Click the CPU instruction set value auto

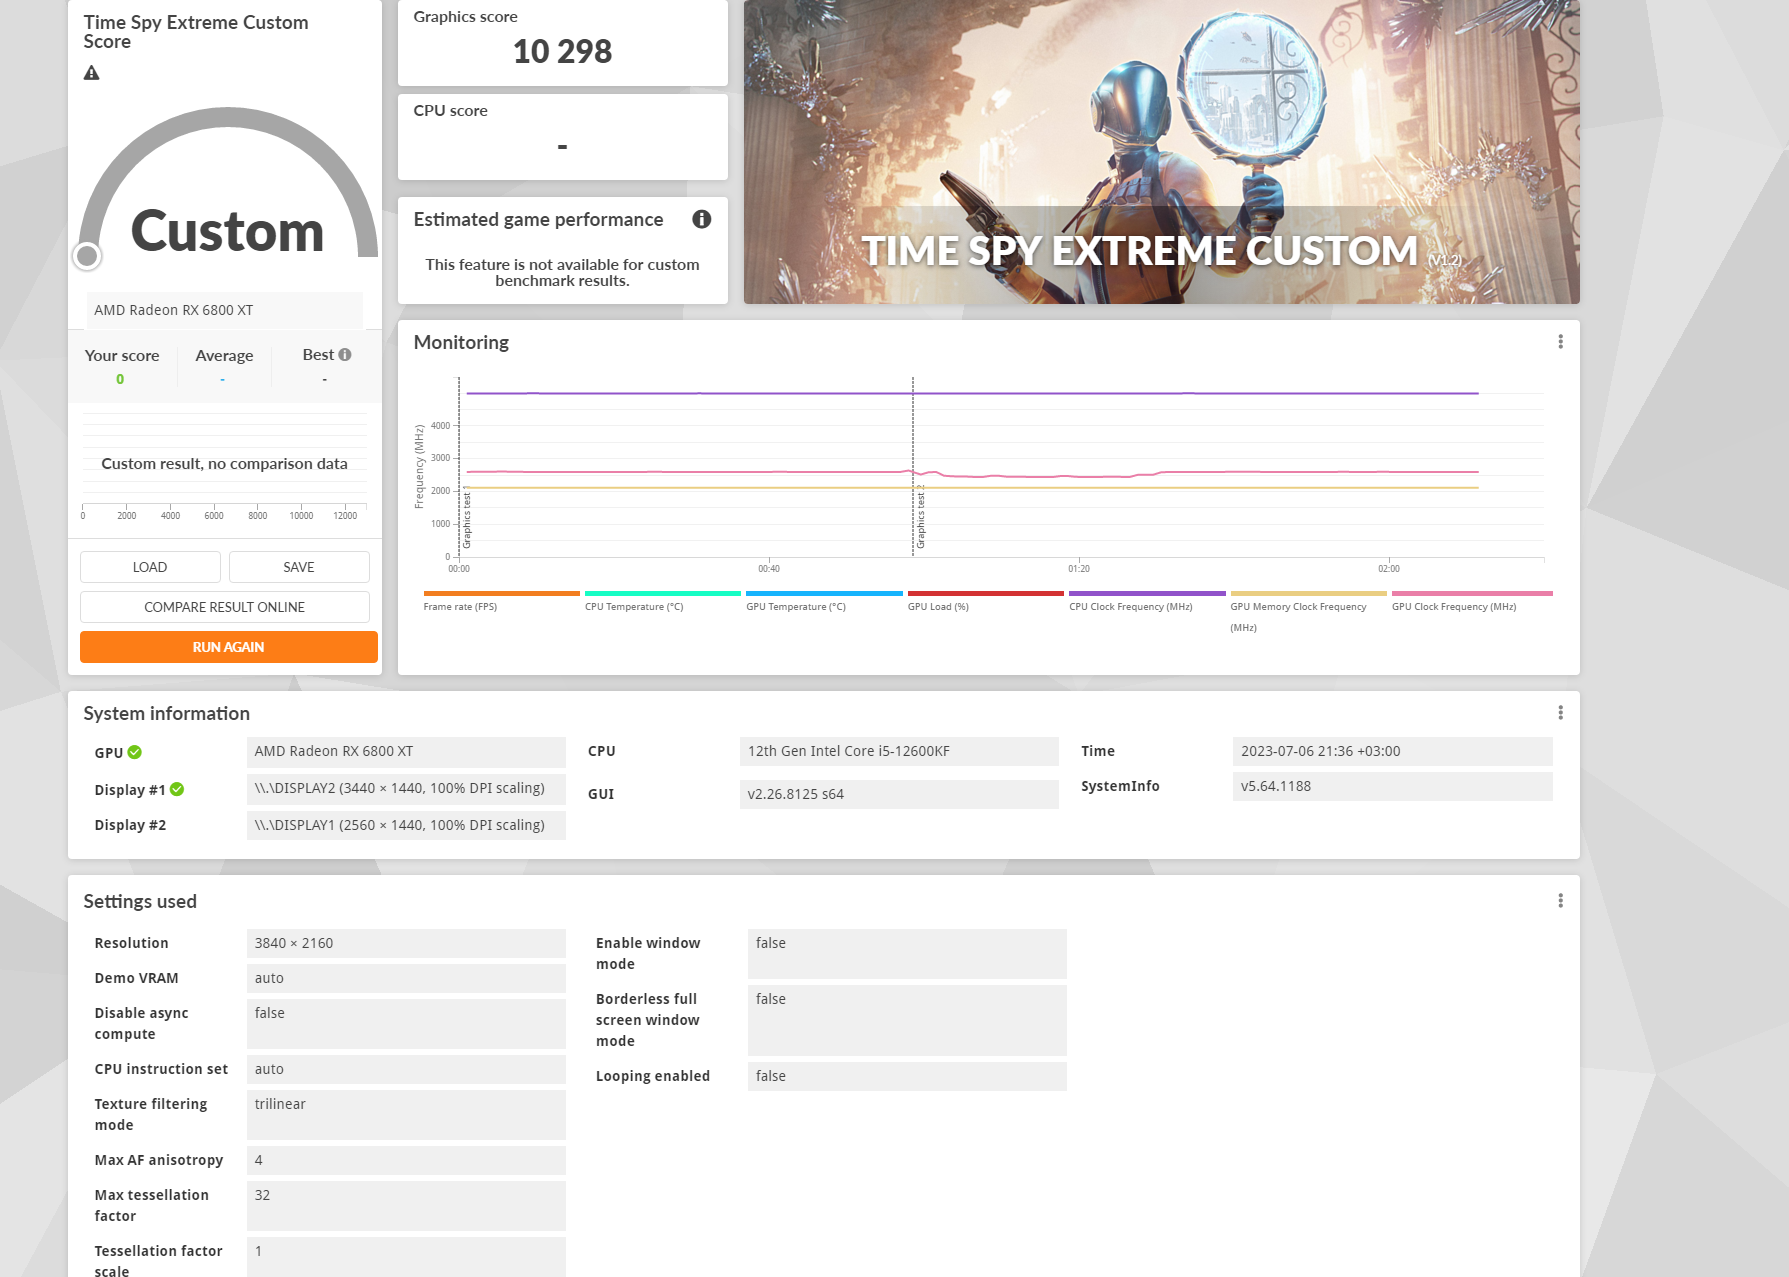[406, 1069]
